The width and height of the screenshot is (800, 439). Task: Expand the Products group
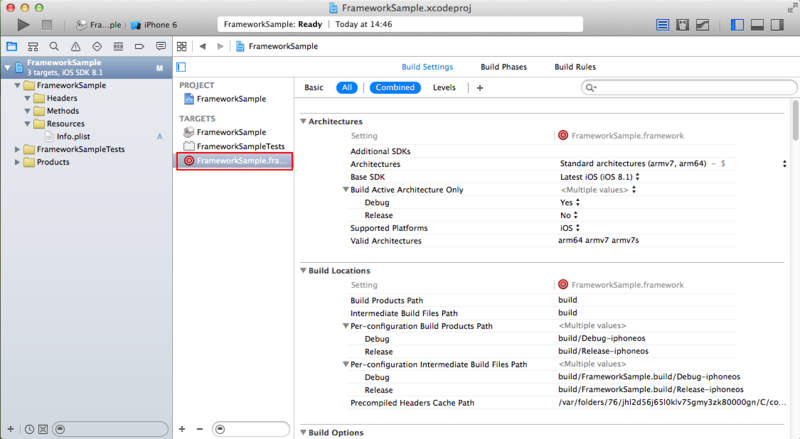[17, 162]
